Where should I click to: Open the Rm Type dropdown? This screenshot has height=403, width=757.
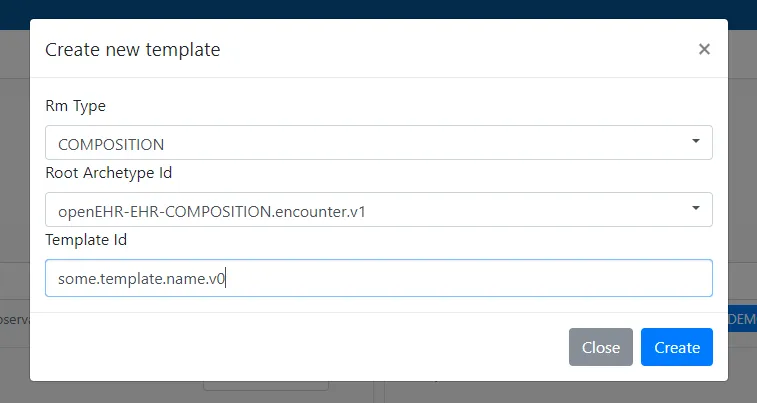click(378, 143)
